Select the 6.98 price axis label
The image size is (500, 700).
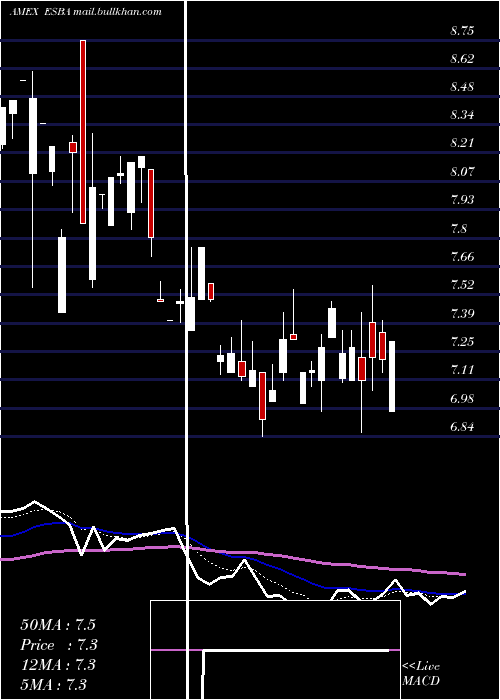[x=462, y=399]
